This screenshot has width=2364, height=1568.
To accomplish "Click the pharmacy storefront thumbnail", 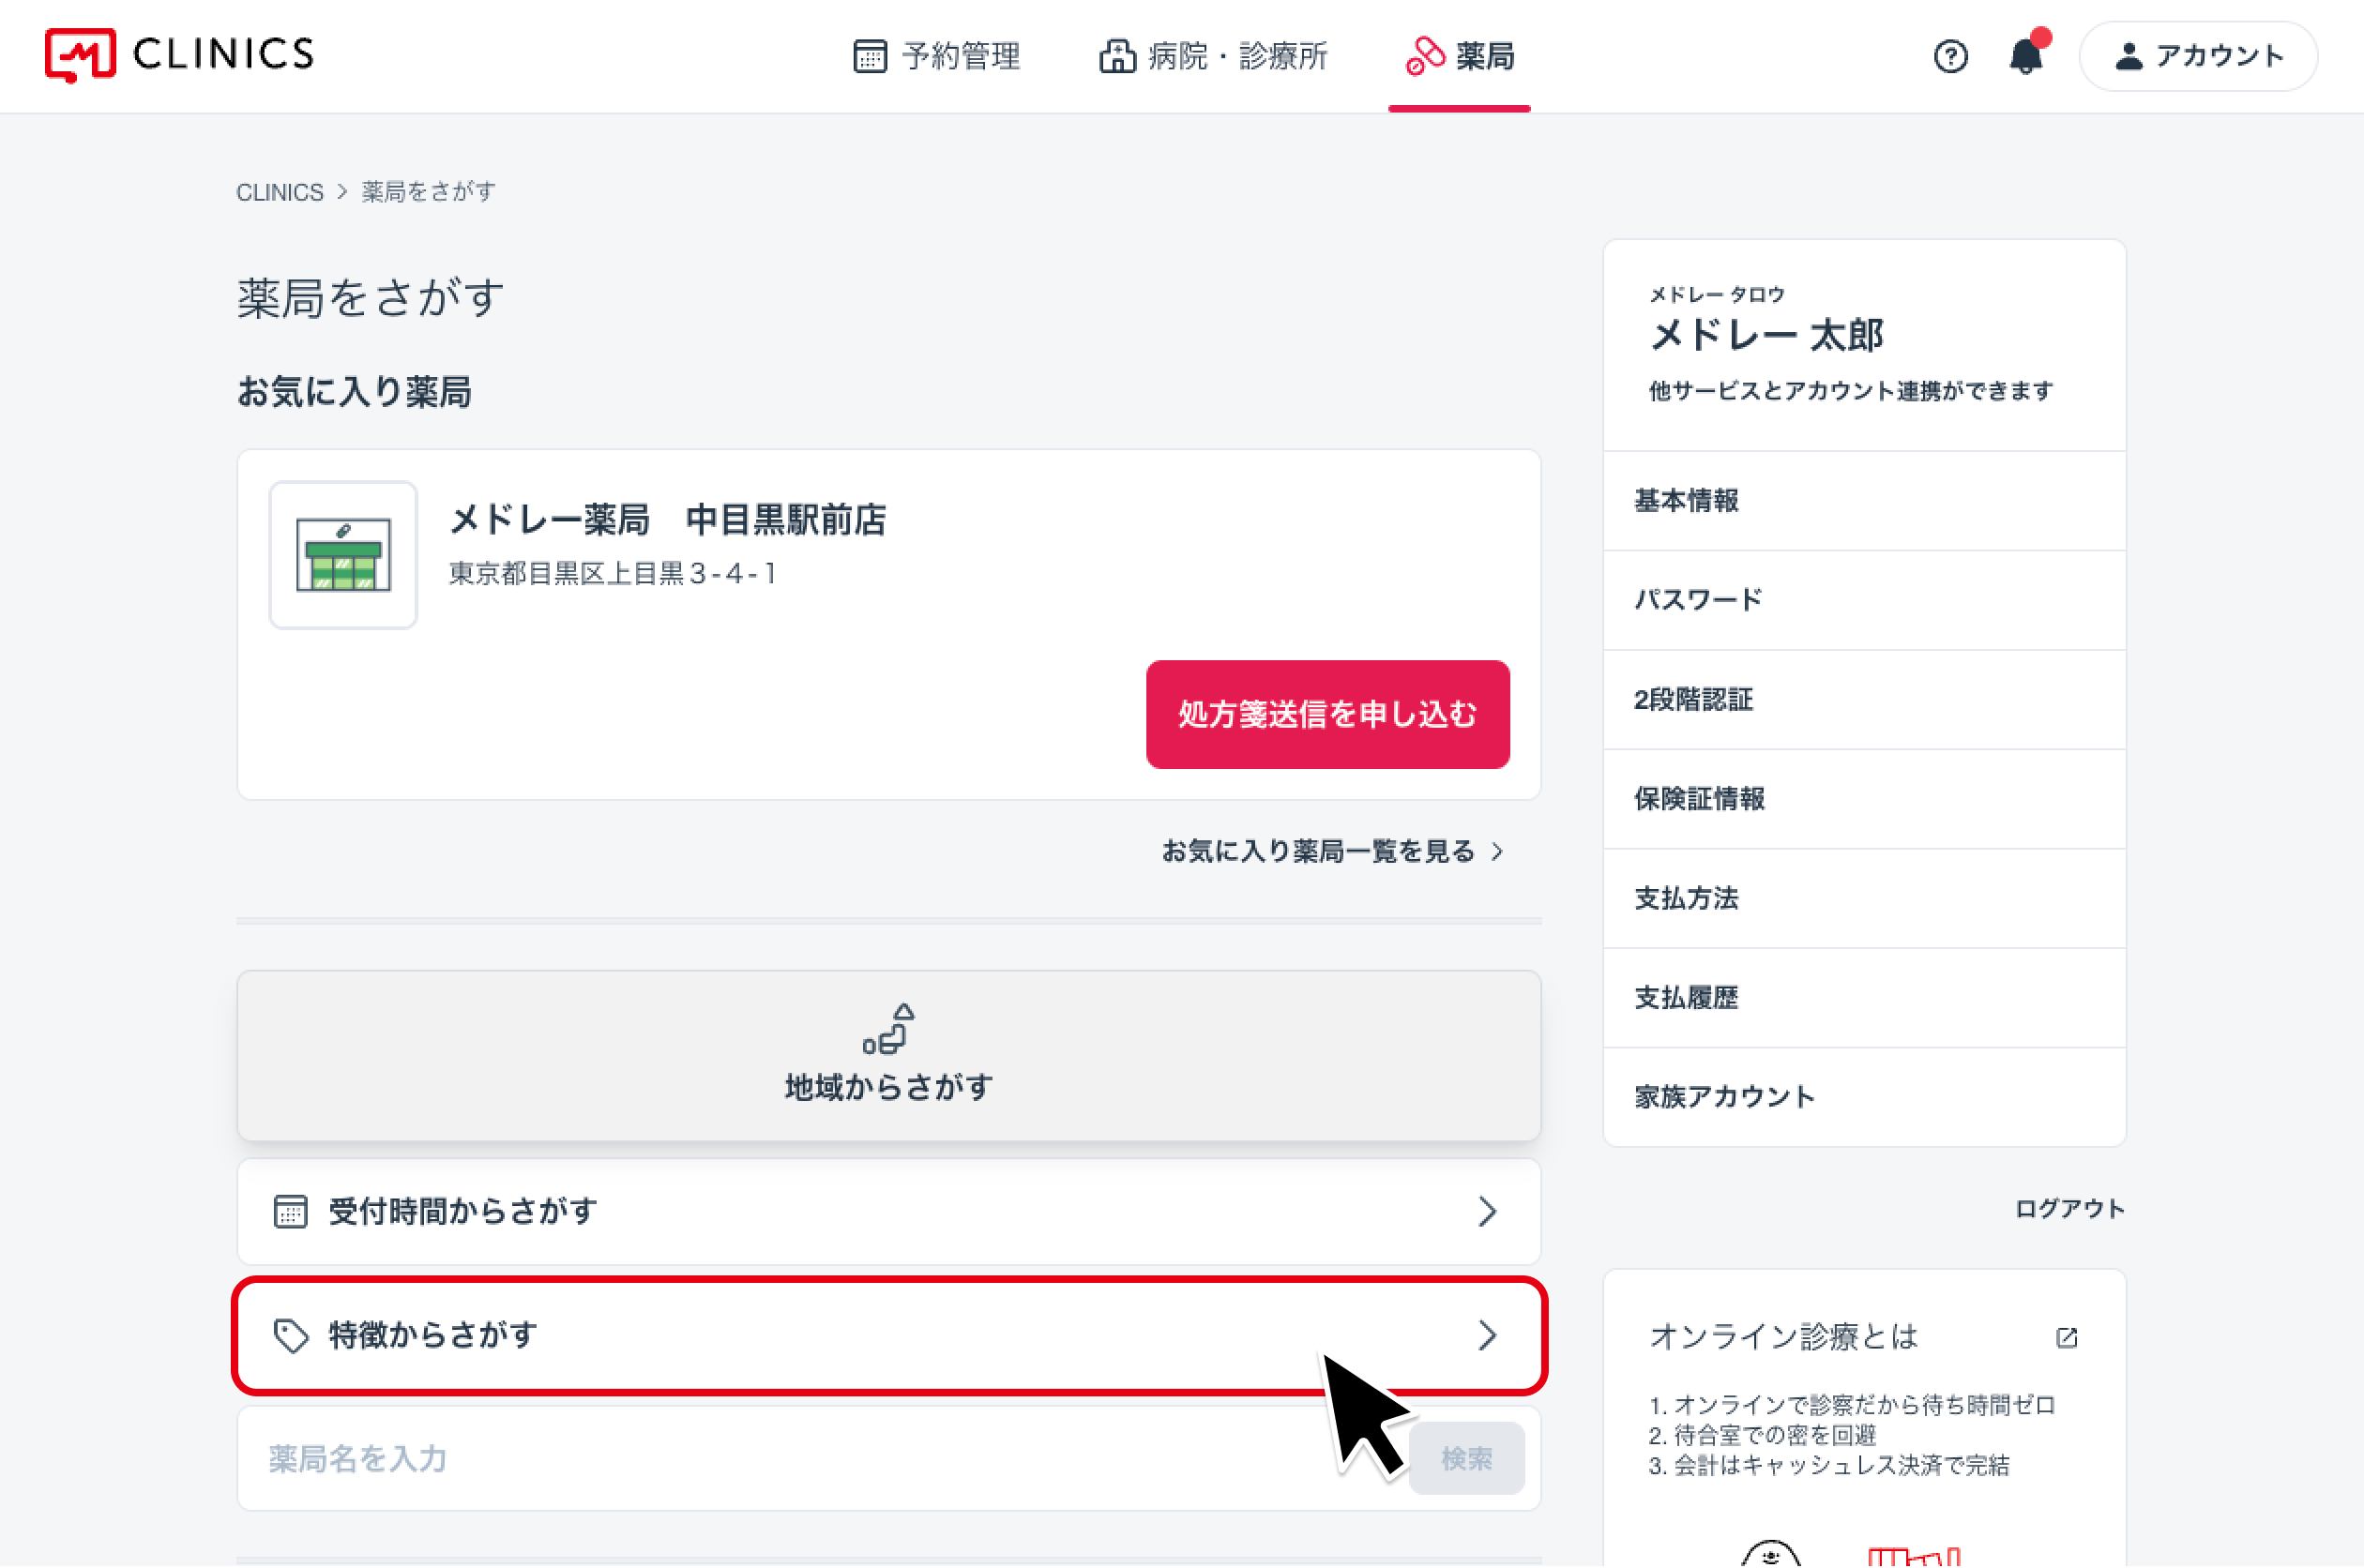I will 343,555.
